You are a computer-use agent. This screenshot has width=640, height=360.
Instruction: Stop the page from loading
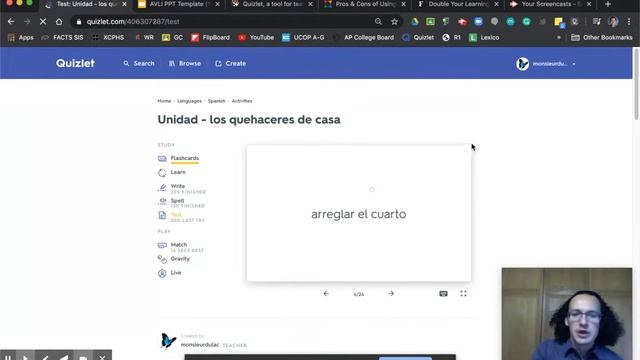coord(43,22)
